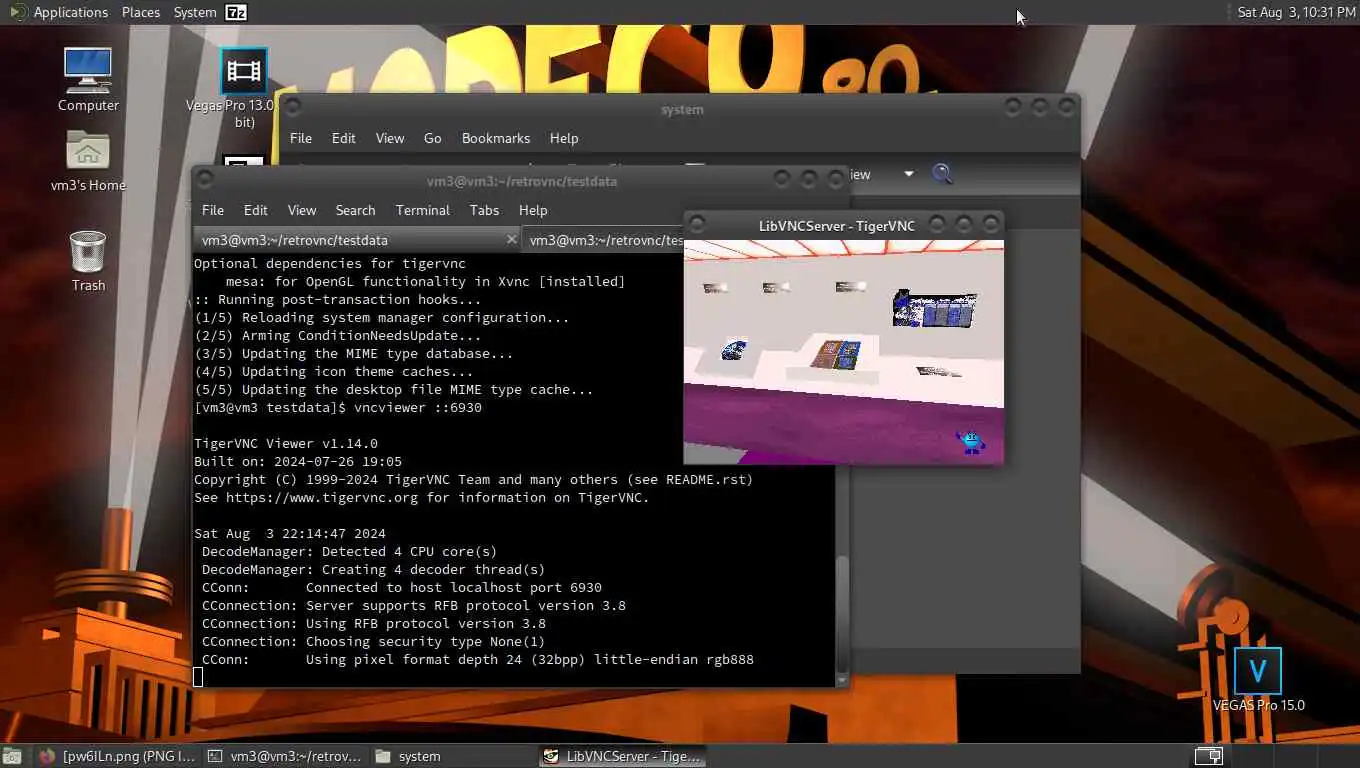Click the date and time clock
1360x768 pixels.
click(1296, 12)
